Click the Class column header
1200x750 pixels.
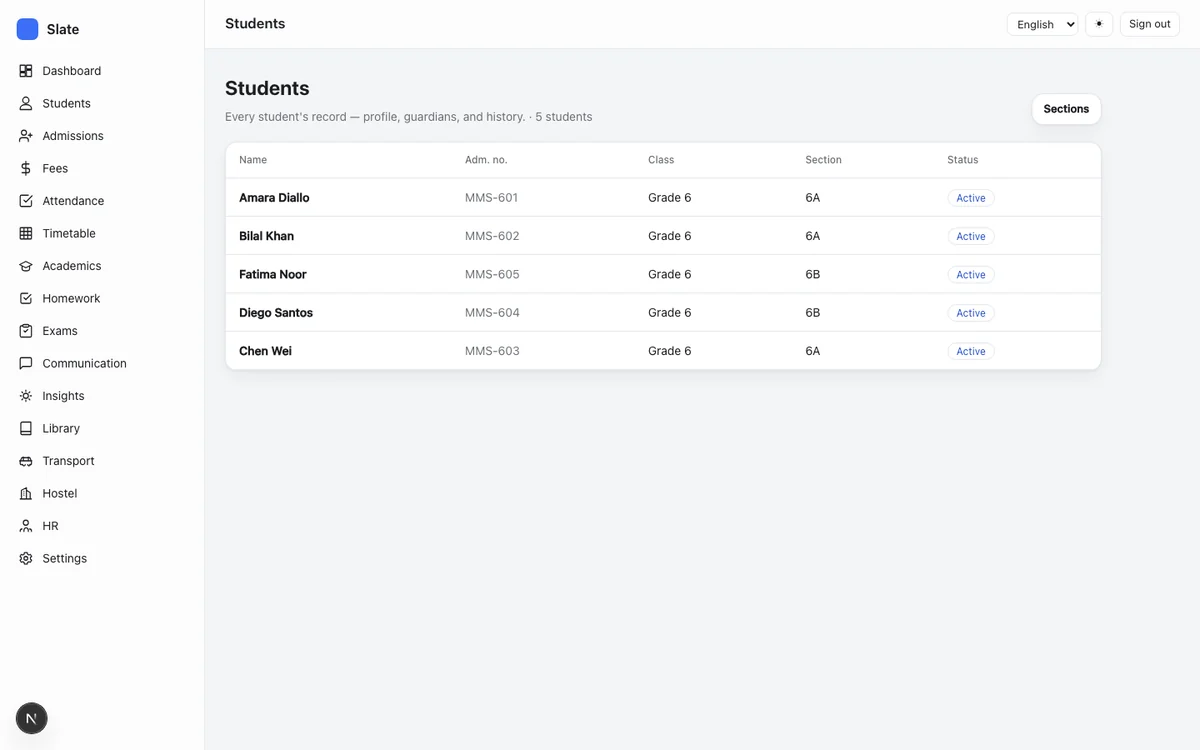(661, 160)
